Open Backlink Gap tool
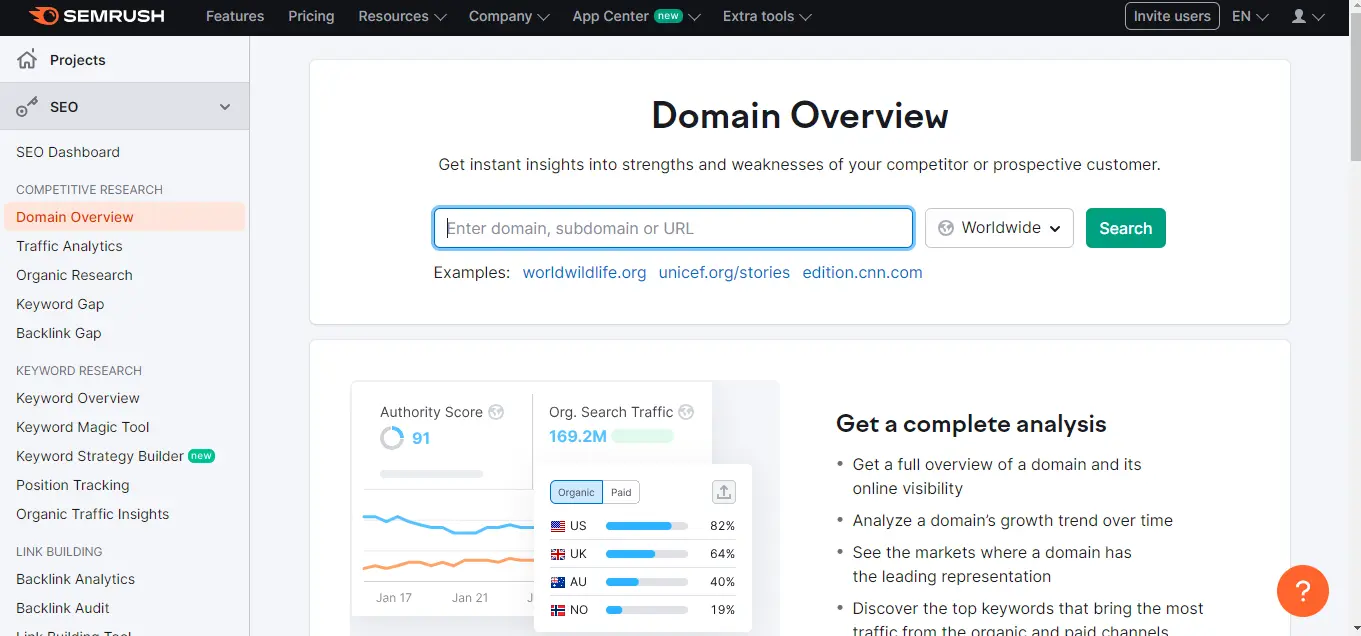Viewport: 1361px width, 636px height. pos(59,333)
